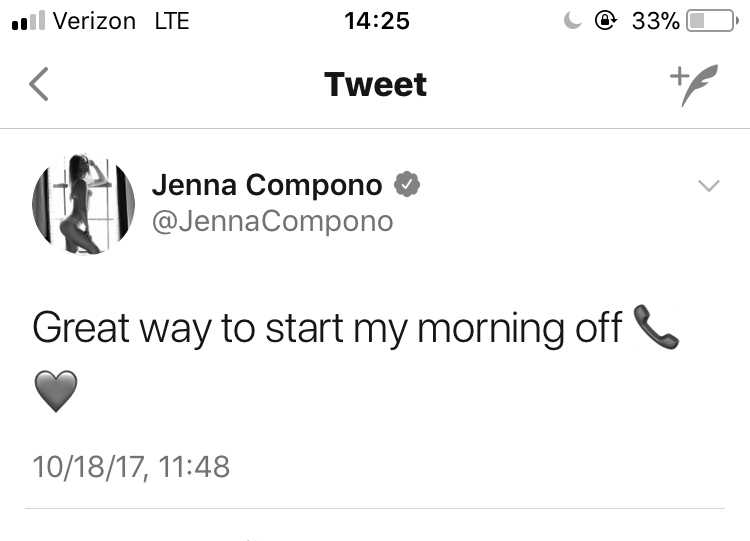The image size is (750, 541).
Task: Click the telephone receiver emoji in tweet
Action: pyautogui.click(x=656, y=327)
